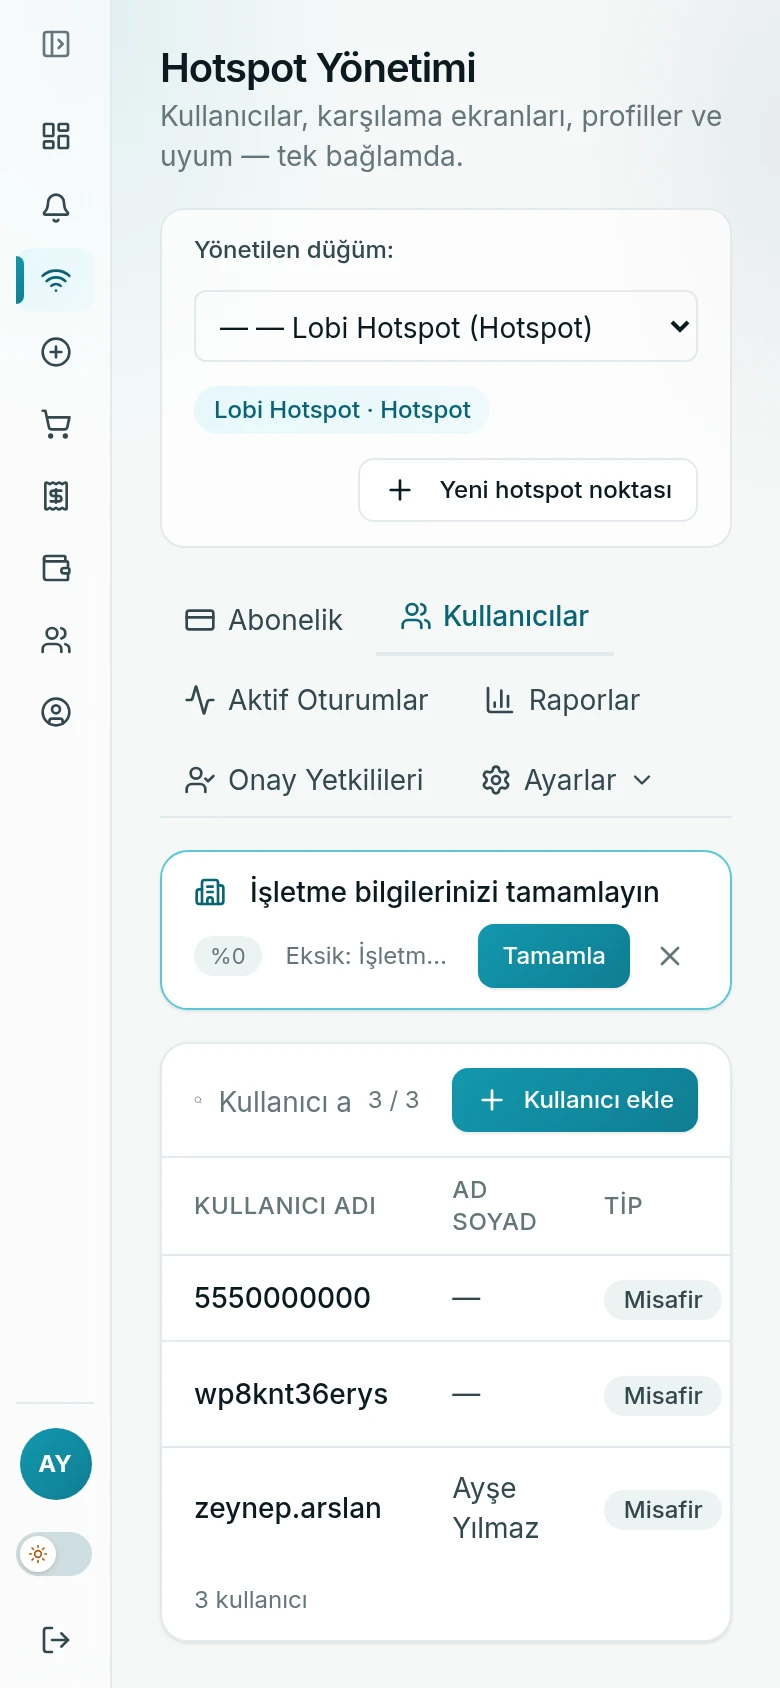
Task: Click the Tamamla button
Action: (554, 956)
